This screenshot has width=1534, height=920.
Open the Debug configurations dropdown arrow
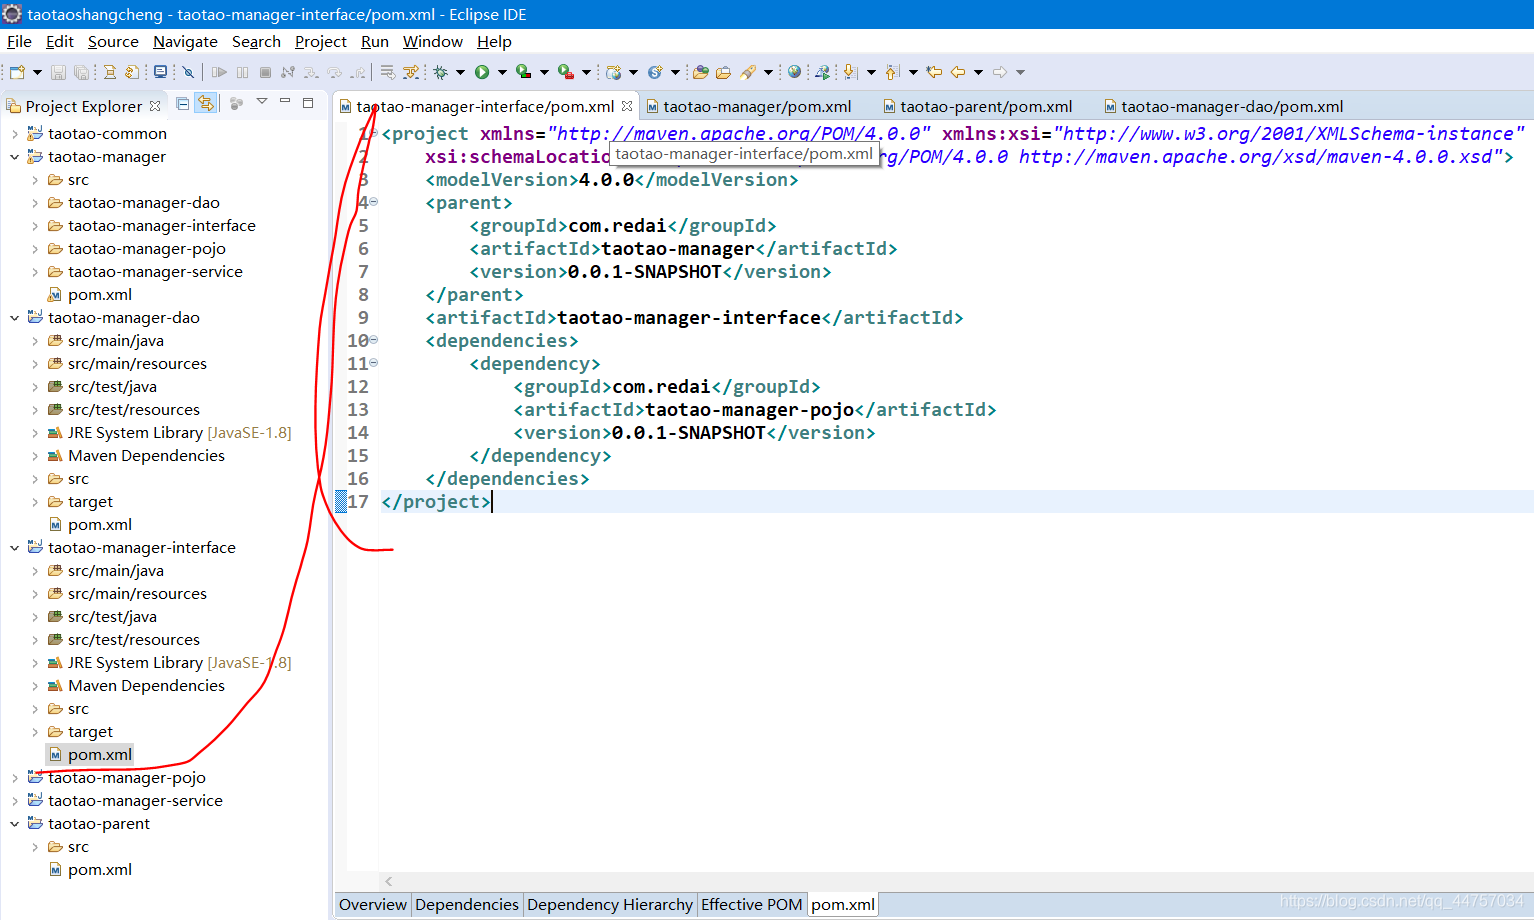(x=460, y=72)
